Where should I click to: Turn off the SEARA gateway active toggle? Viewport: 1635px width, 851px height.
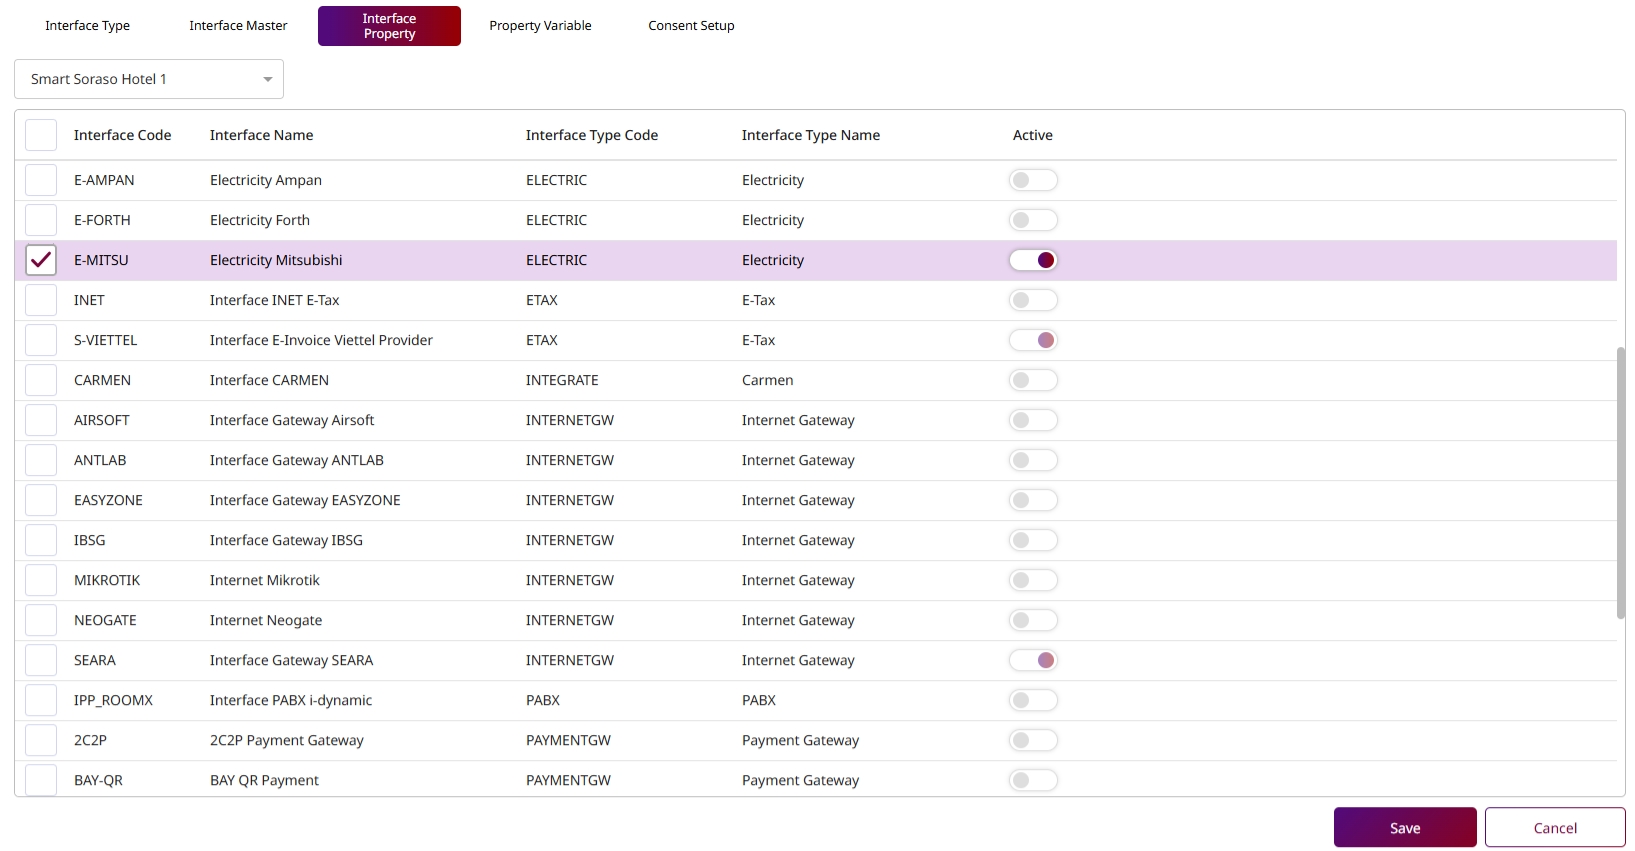pyautogui.click(x=1033, y=660)
